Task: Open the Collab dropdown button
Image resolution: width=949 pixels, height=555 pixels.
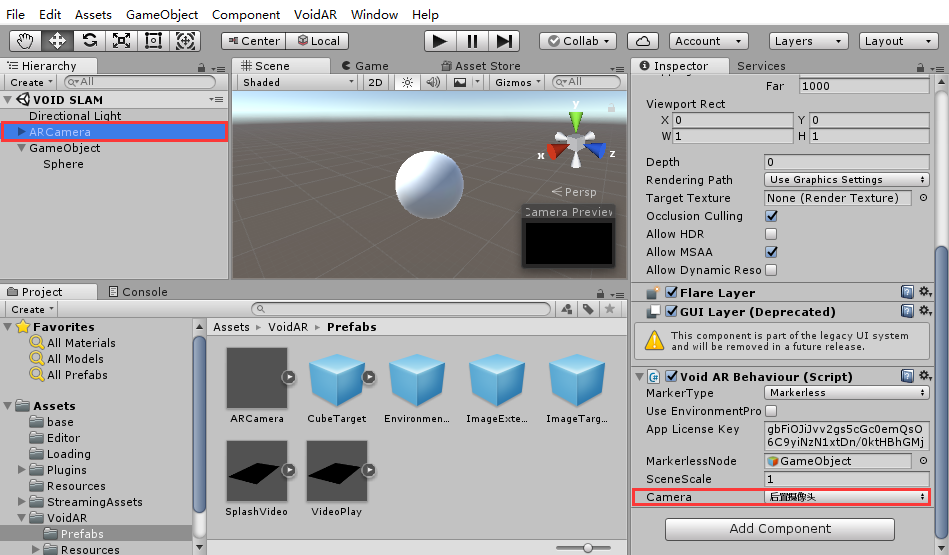Action: pos(580,41)
